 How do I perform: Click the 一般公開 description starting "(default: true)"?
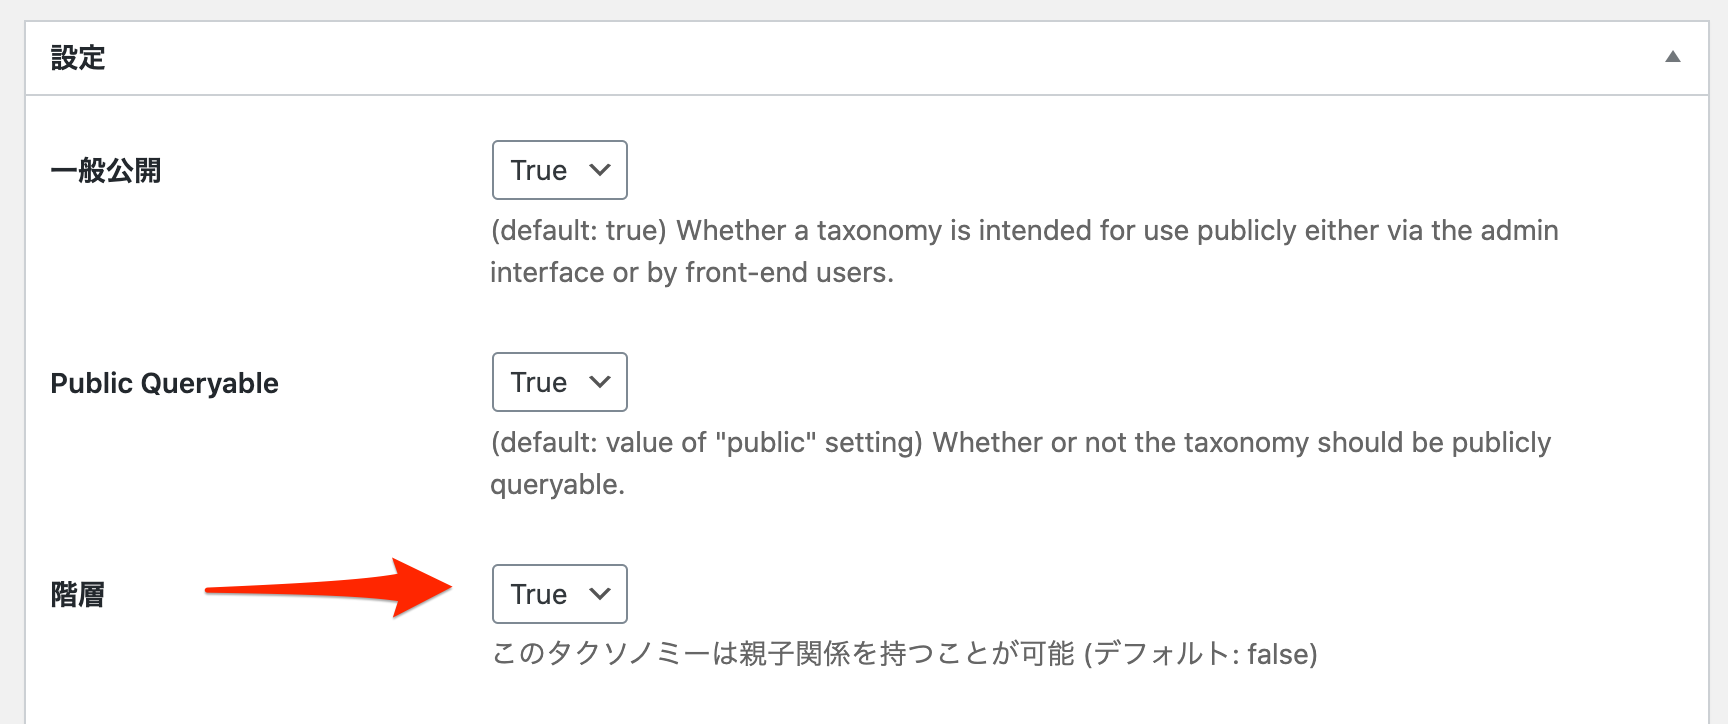click(1024, 231)
